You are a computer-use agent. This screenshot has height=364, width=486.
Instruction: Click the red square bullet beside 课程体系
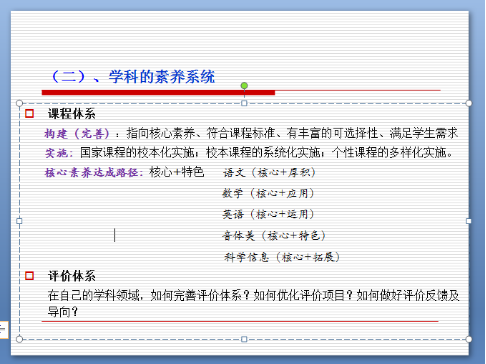(x=29, y=114)
